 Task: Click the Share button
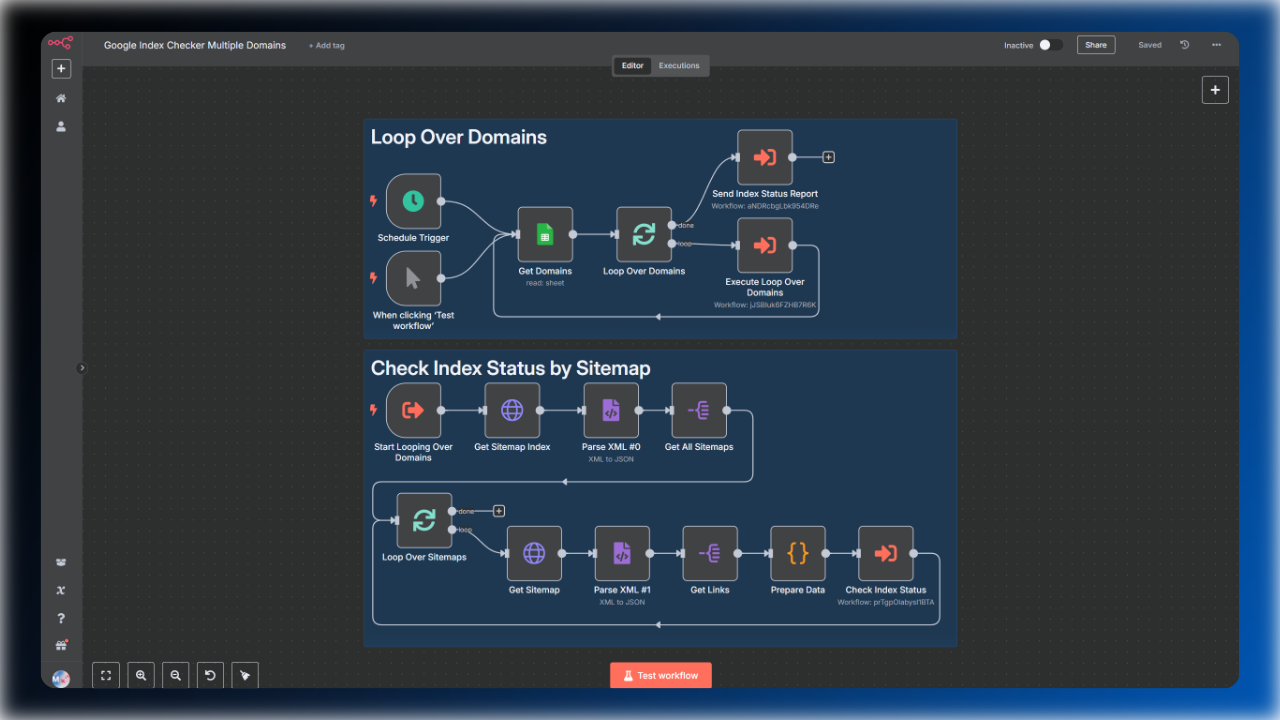click(x=1096, y=45)
